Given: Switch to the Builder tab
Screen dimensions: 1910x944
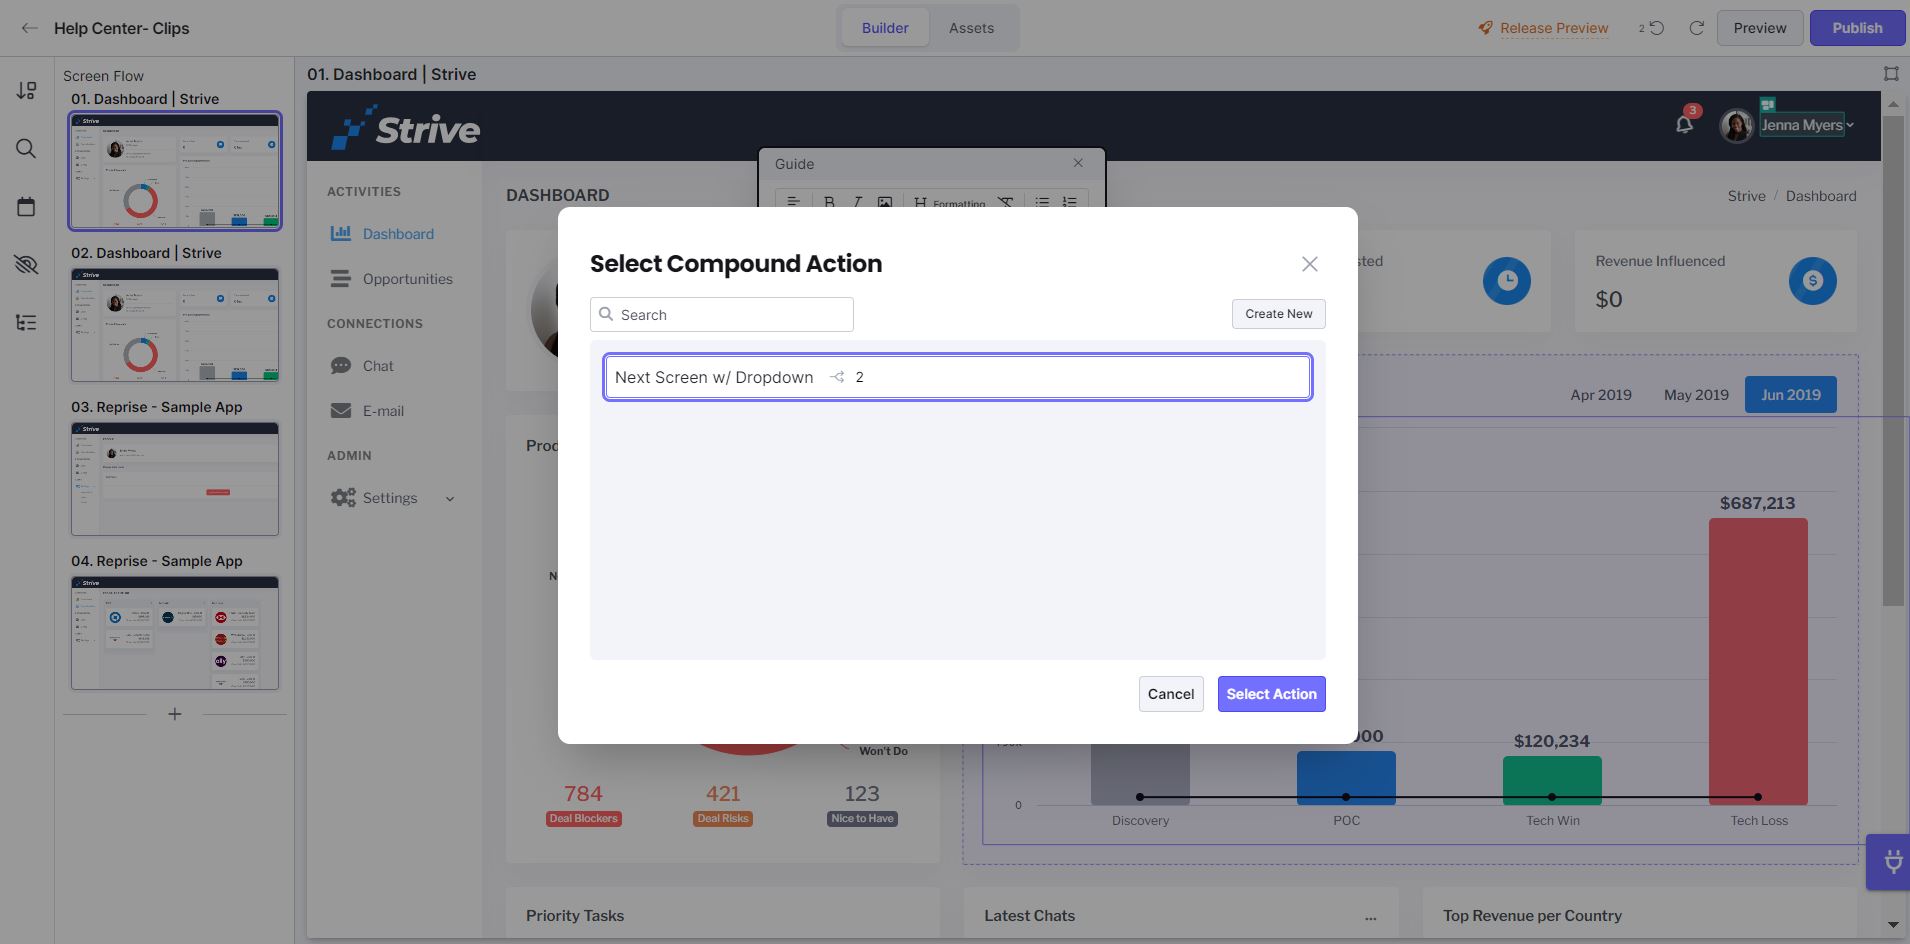Looking at the screenshot, I should pos(885,28).
